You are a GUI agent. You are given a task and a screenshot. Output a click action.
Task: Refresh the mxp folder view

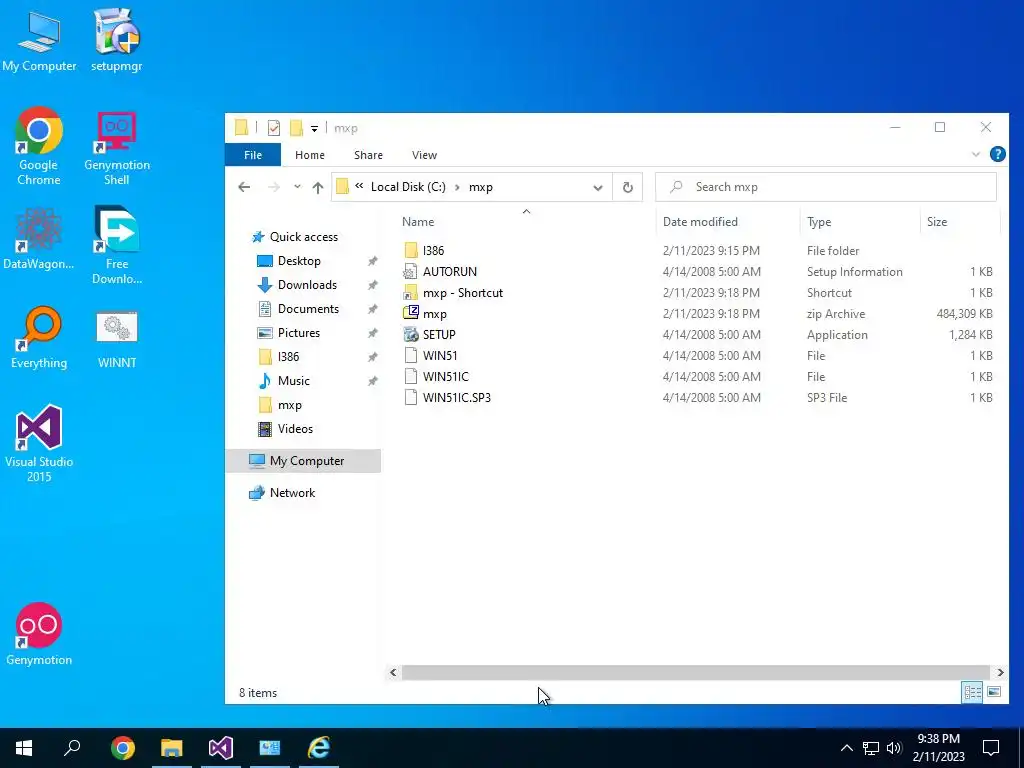click(628, 187)
